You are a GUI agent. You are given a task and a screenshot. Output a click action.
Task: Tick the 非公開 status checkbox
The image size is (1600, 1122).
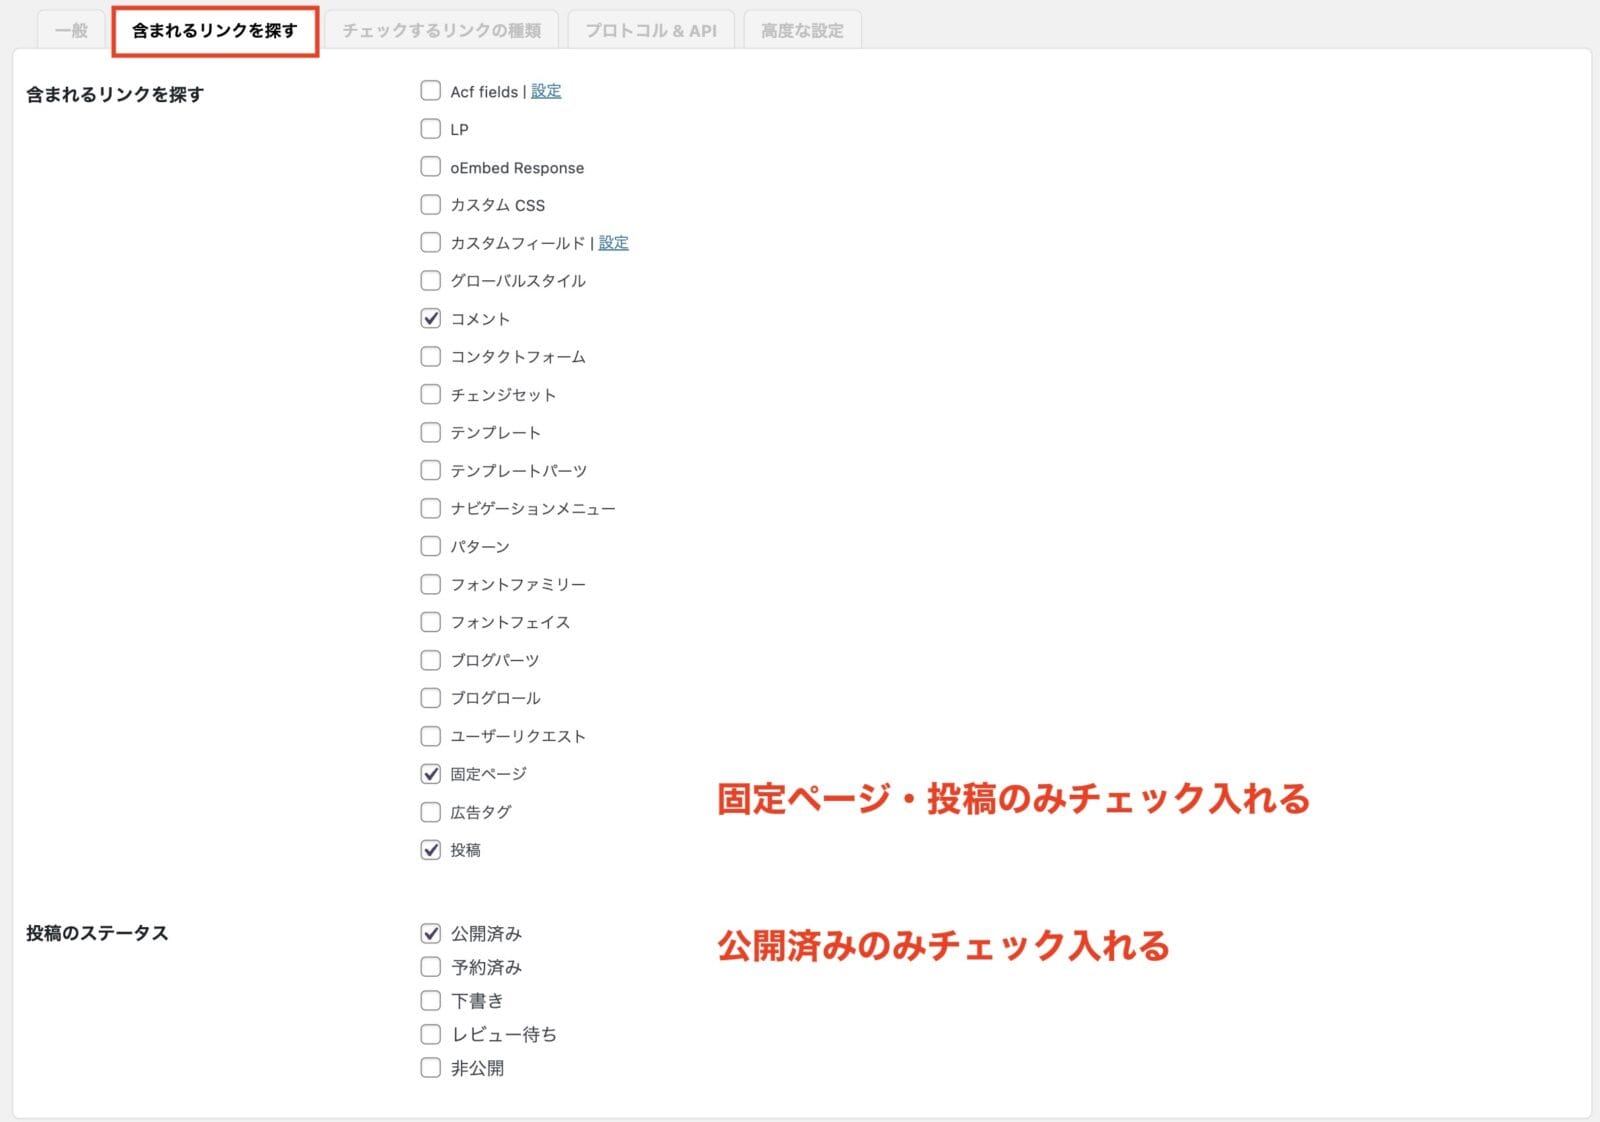pyautogui.click(x=431, y=1068)
